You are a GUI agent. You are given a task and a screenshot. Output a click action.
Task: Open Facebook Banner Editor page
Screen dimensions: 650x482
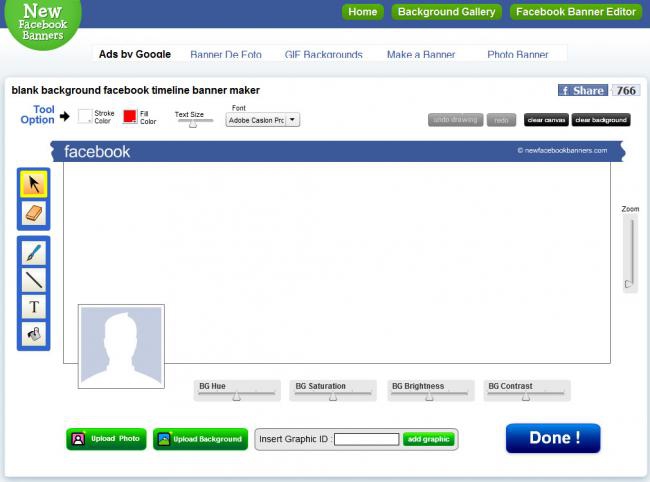[x=576, y=12]
